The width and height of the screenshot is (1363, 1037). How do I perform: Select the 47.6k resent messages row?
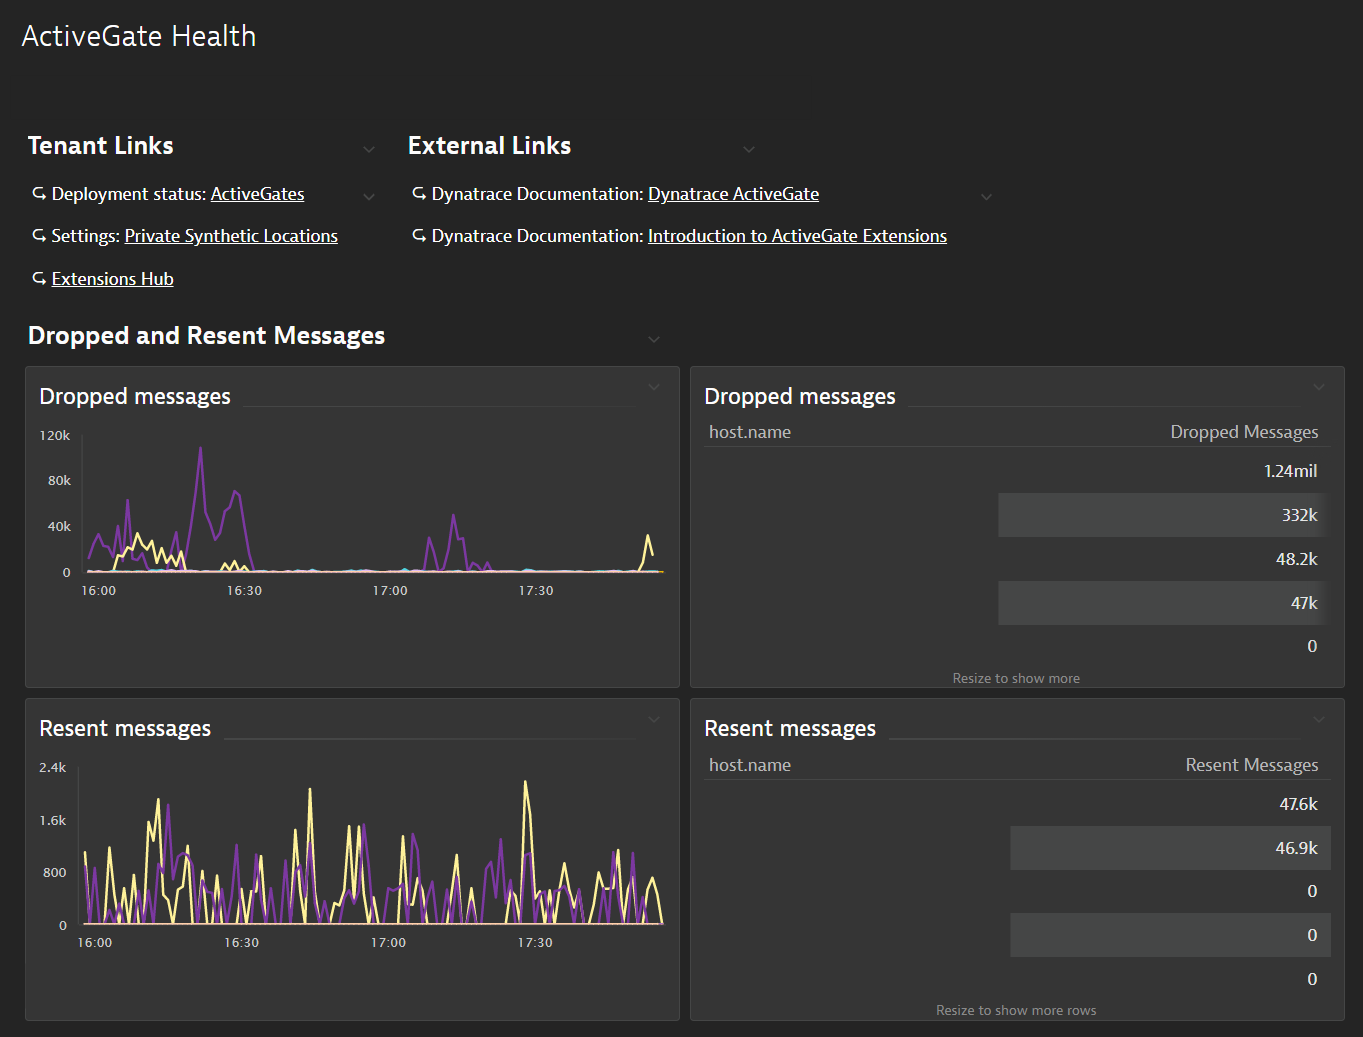1017,804
